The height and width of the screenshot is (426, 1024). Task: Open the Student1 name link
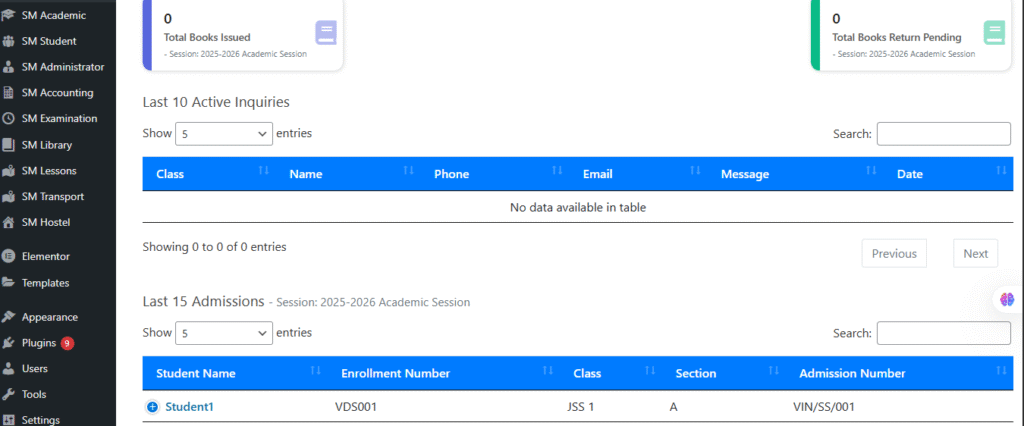(x=189, y=407)
